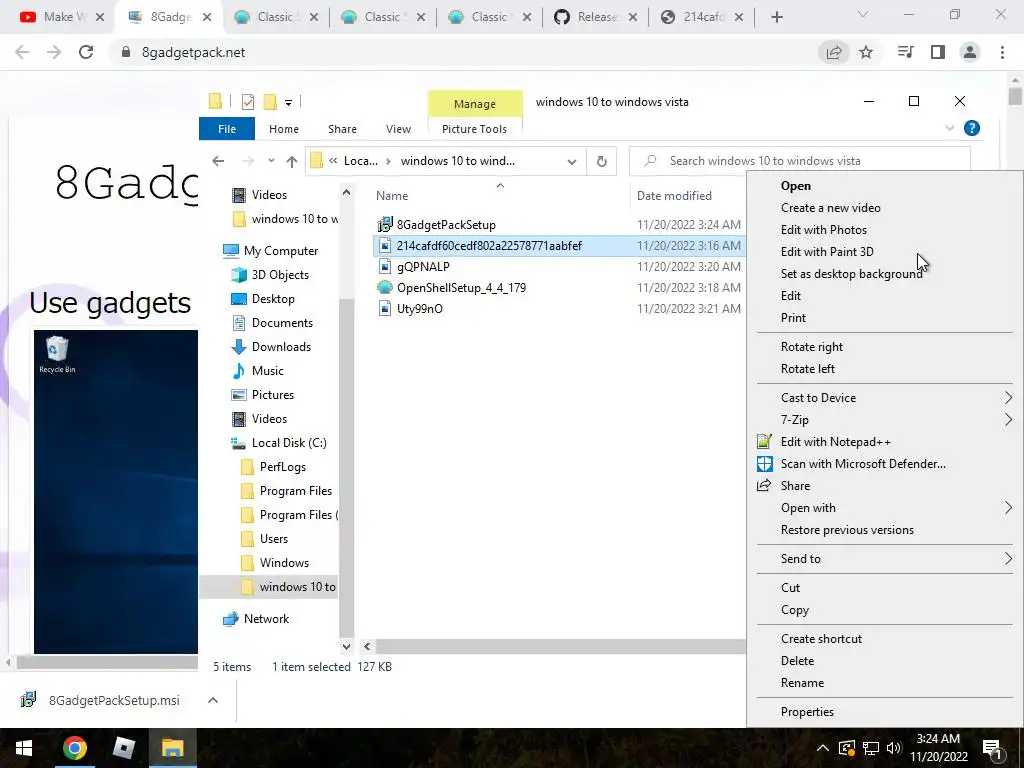
Task: Open 3D Objects folder
Action: click(280, 275)
